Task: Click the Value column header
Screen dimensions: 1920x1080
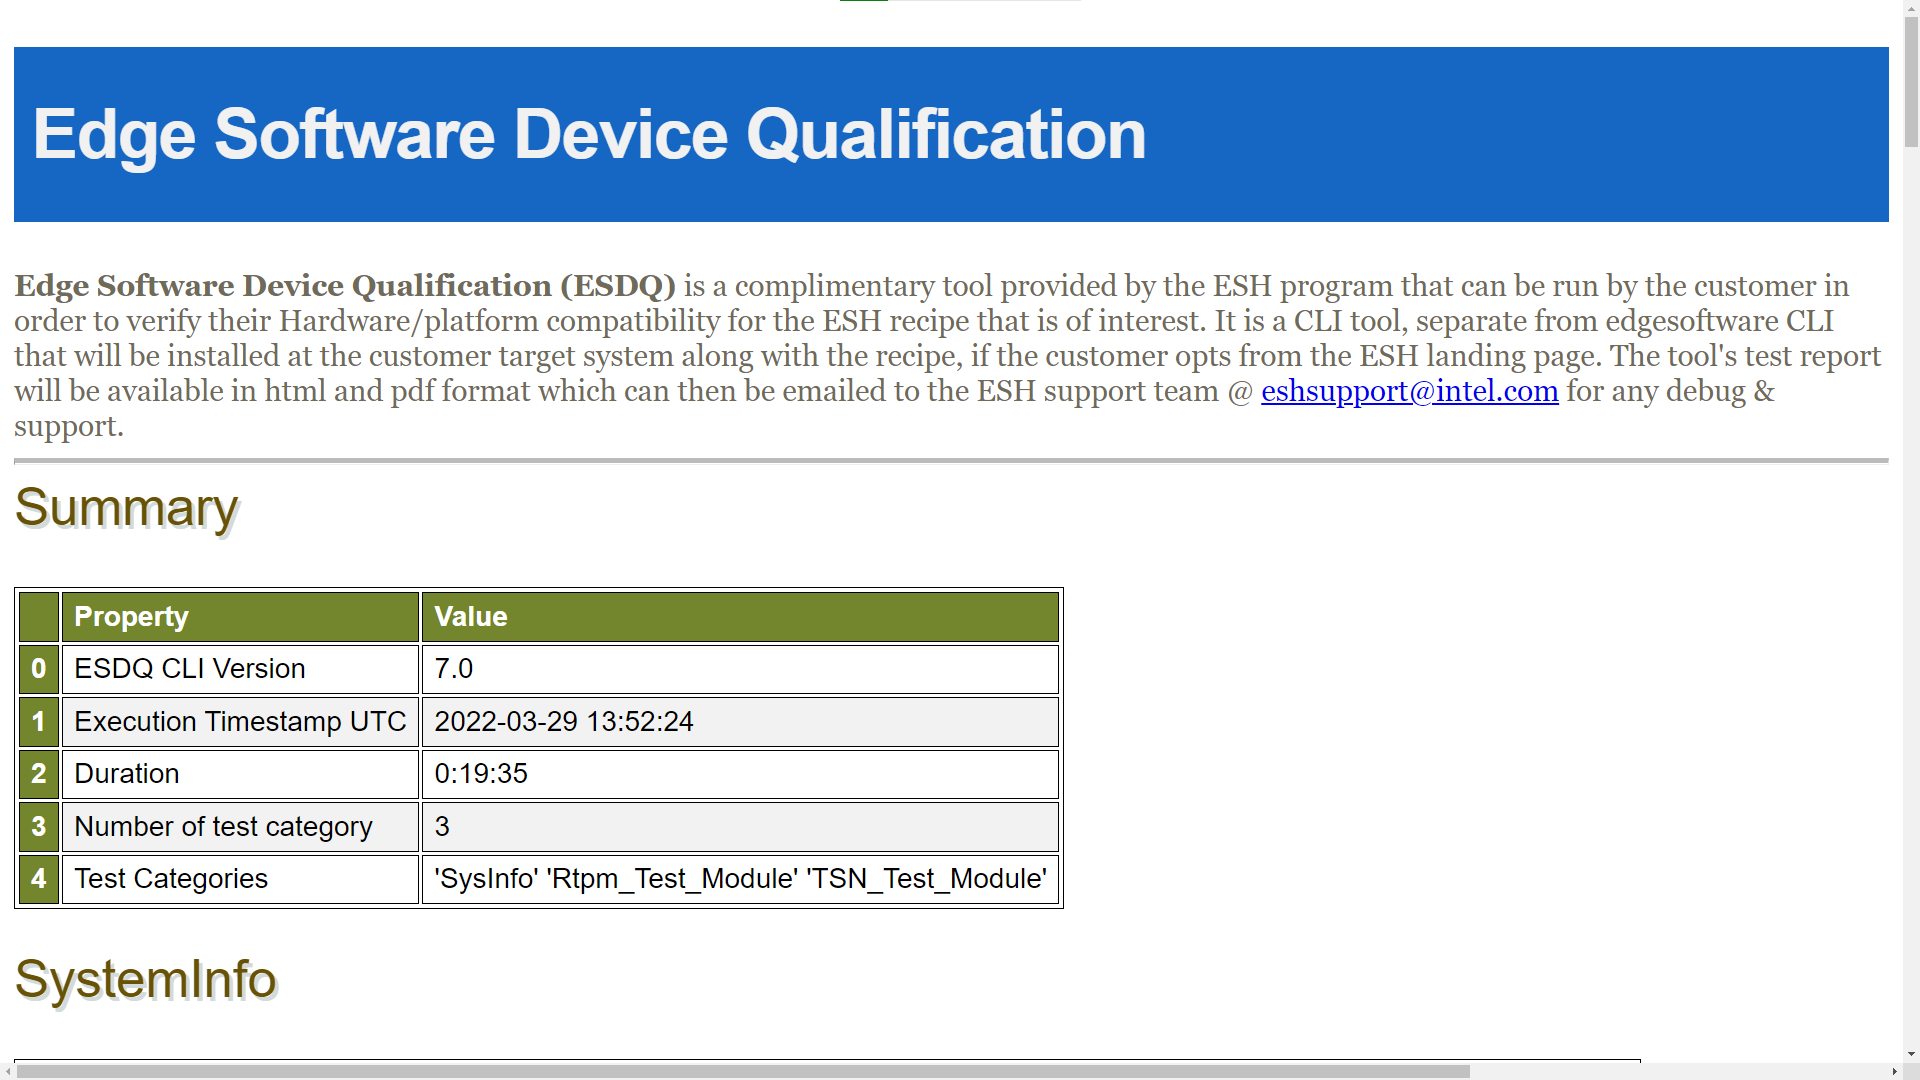Action: [x=740, y=617]
